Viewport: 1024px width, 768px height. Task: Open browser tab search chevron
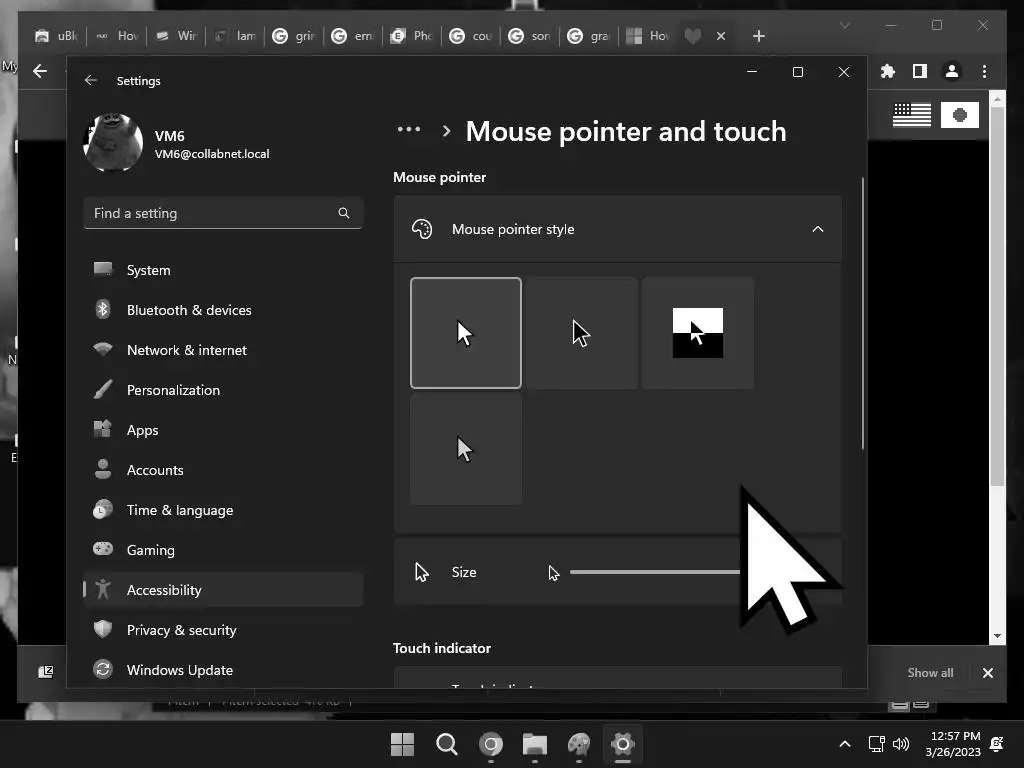point(844,25)
